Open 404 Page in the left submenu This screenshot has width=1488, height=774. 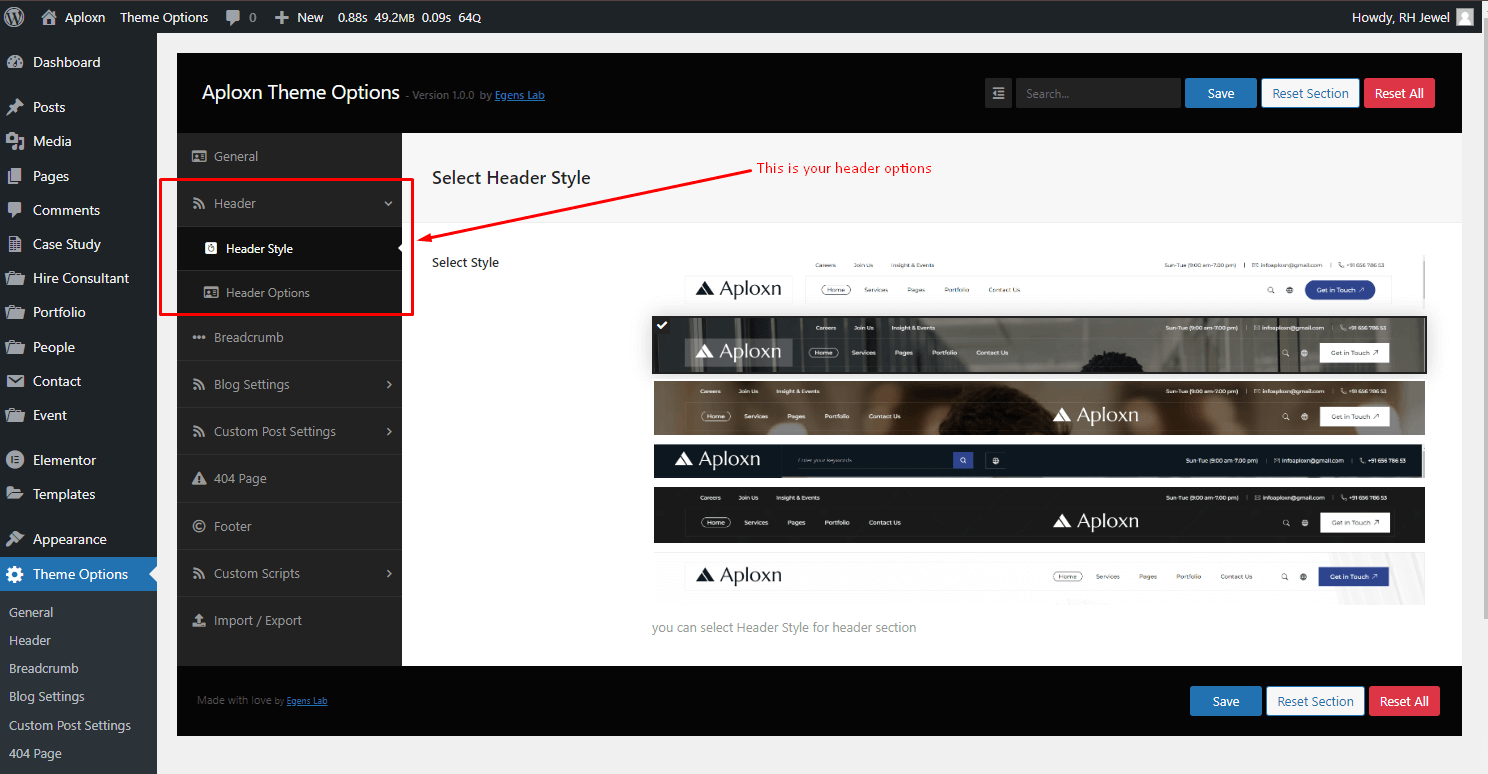[x=35, y=753]
